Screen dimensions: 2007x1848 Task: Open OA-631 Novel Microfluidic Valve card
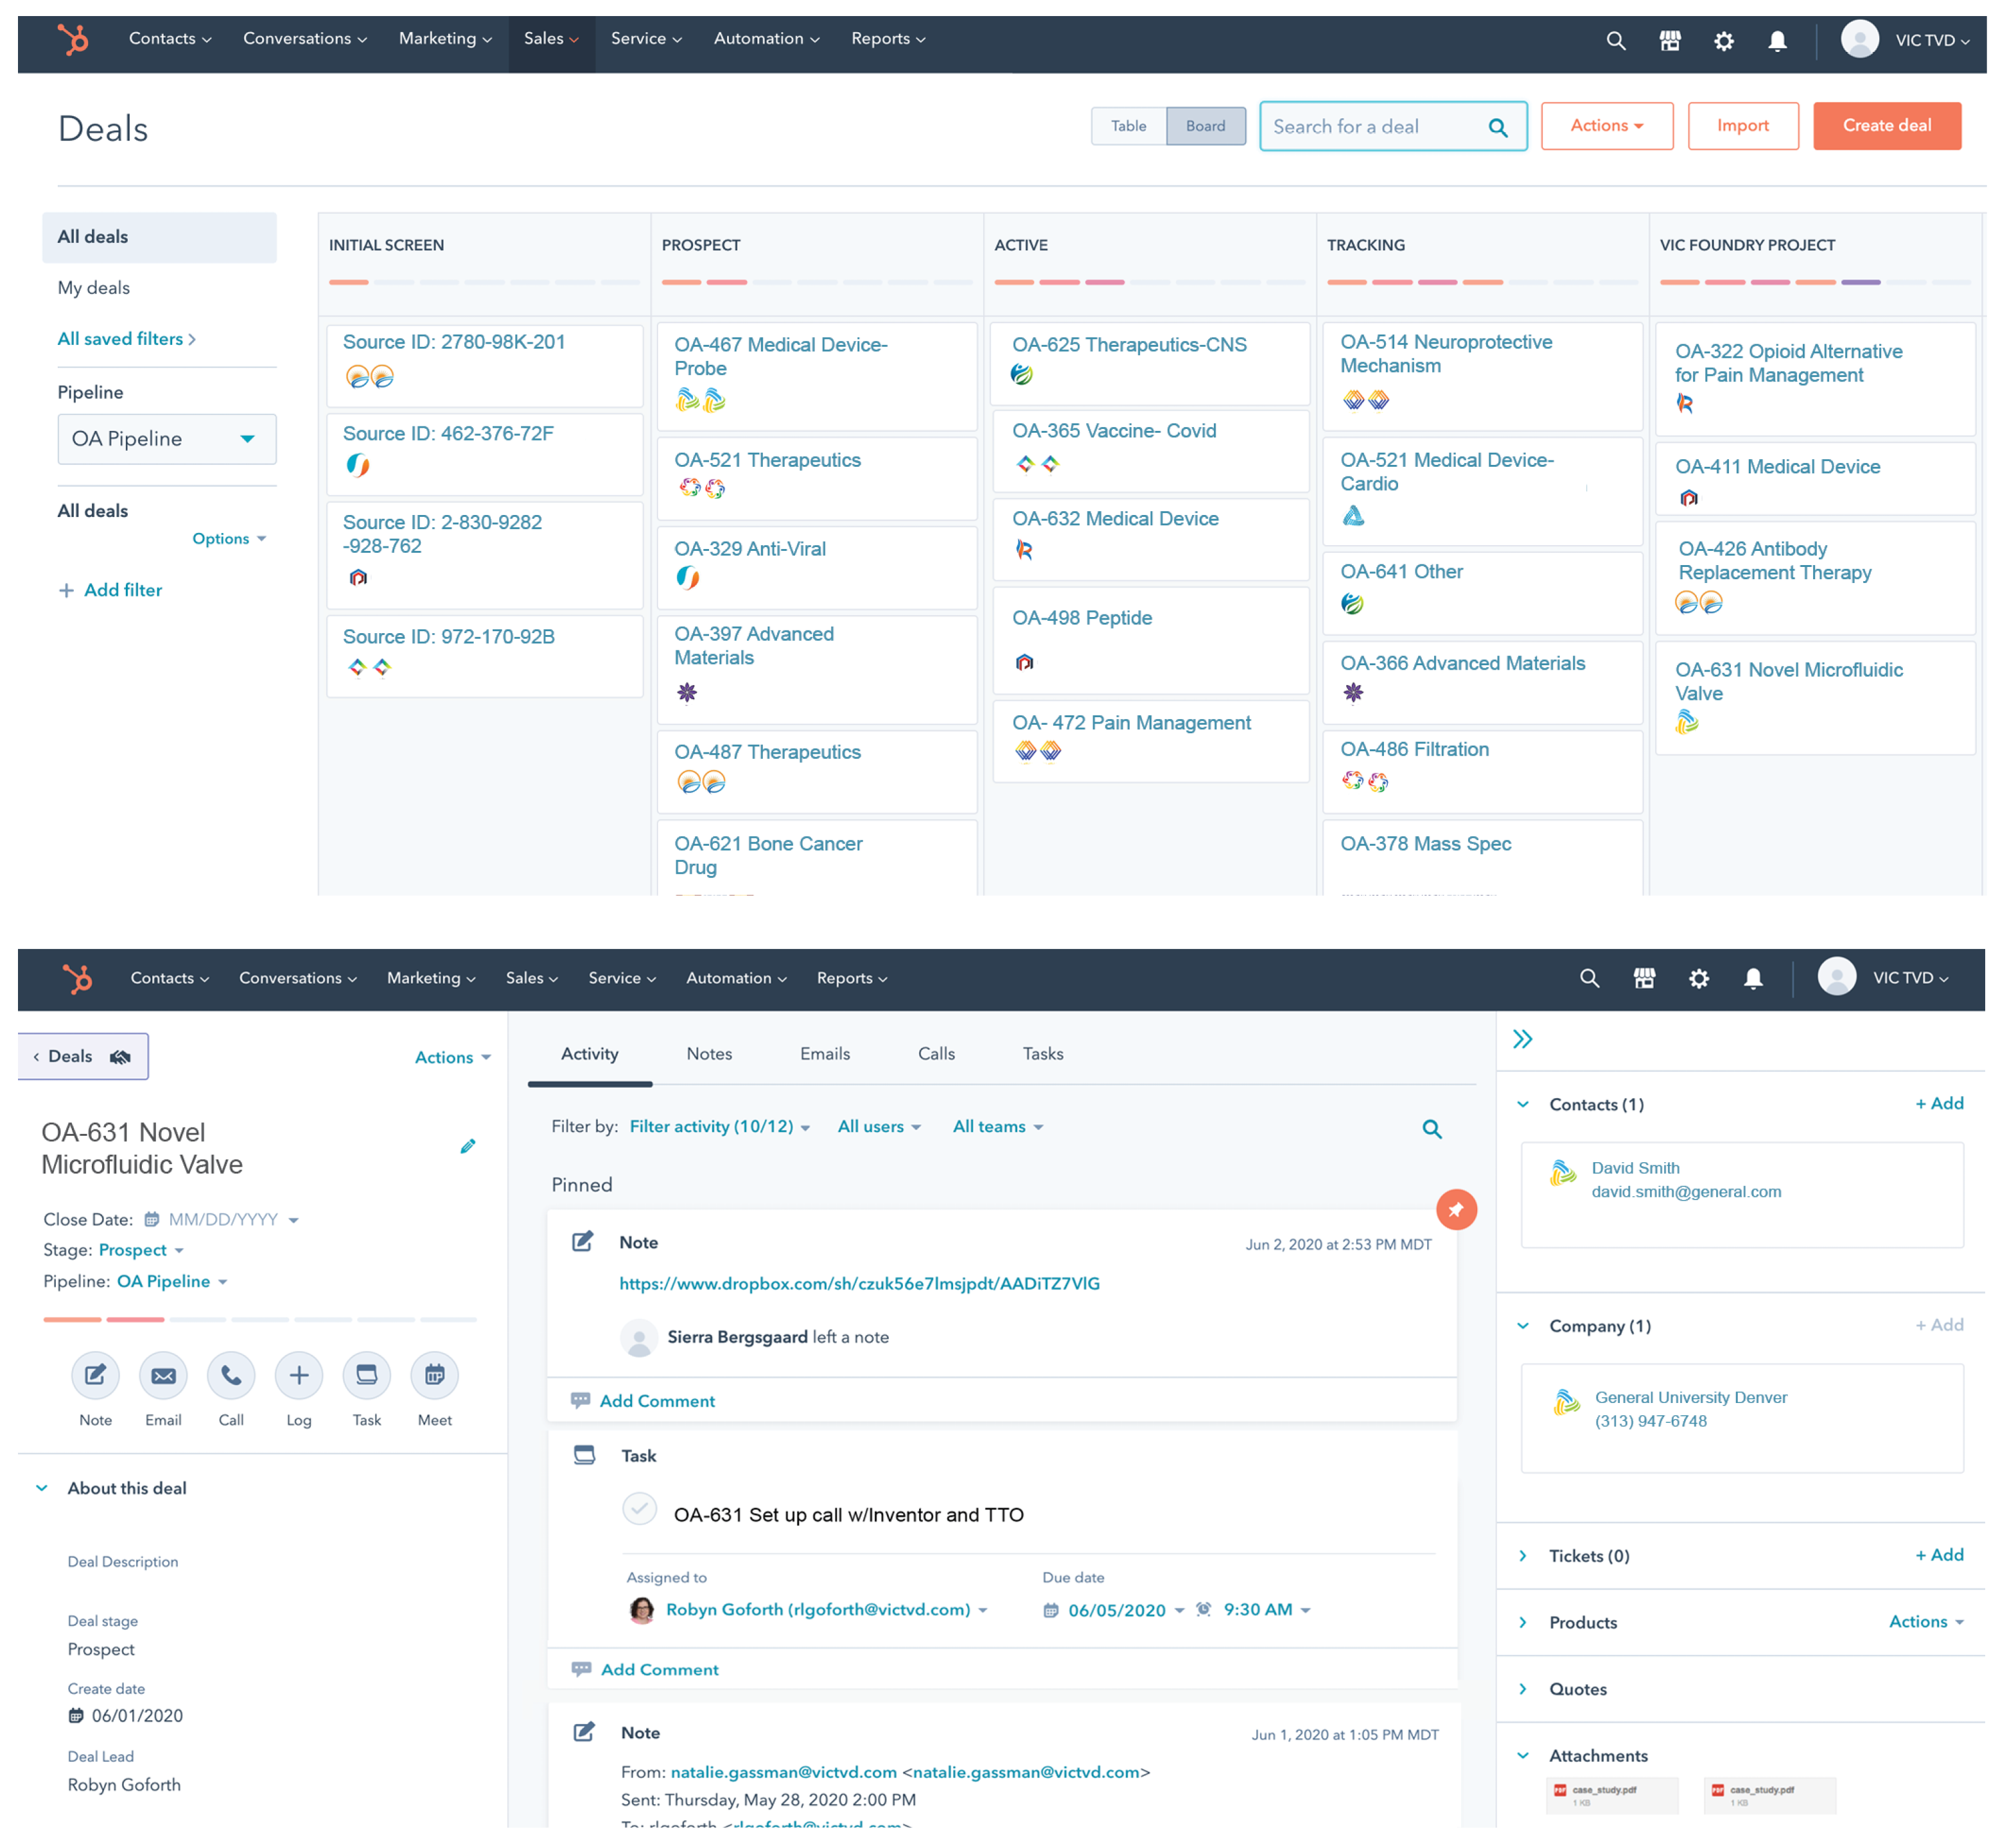point(1814,697)
